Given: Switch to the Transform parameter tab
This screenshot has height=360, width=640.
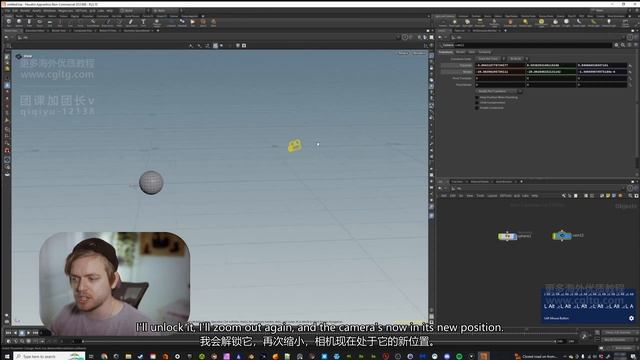Looking at the screenshot, I should (446, 52).
